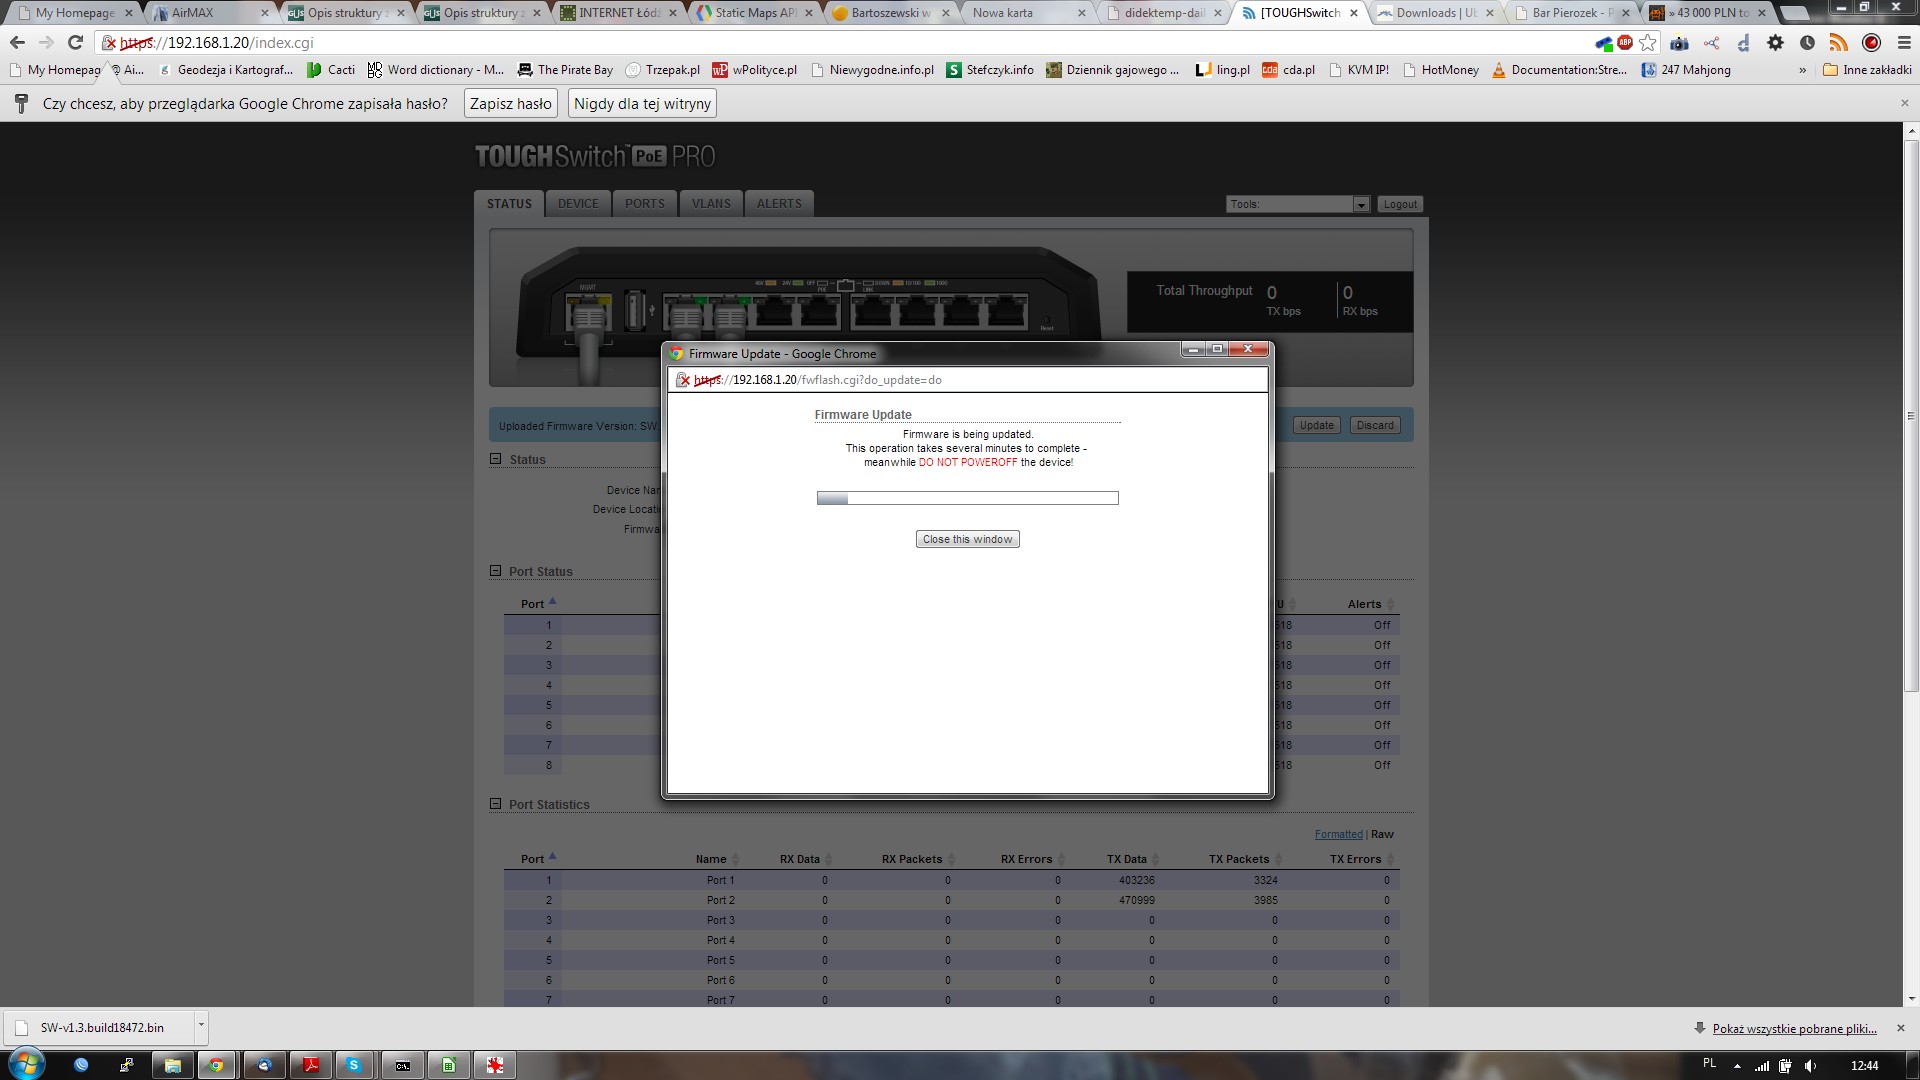
Task: Click the Cacti bookmark
Action: (x=331, y=70)
